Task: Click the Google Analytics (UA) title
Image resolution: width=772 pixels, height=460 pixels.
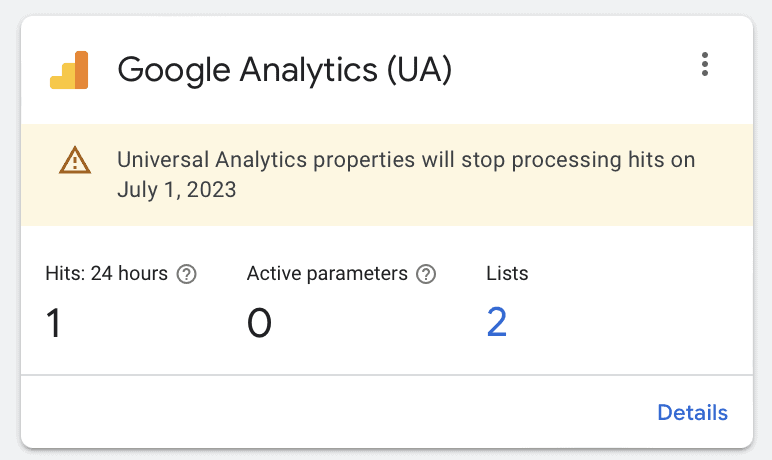Action: click(285, 70)
